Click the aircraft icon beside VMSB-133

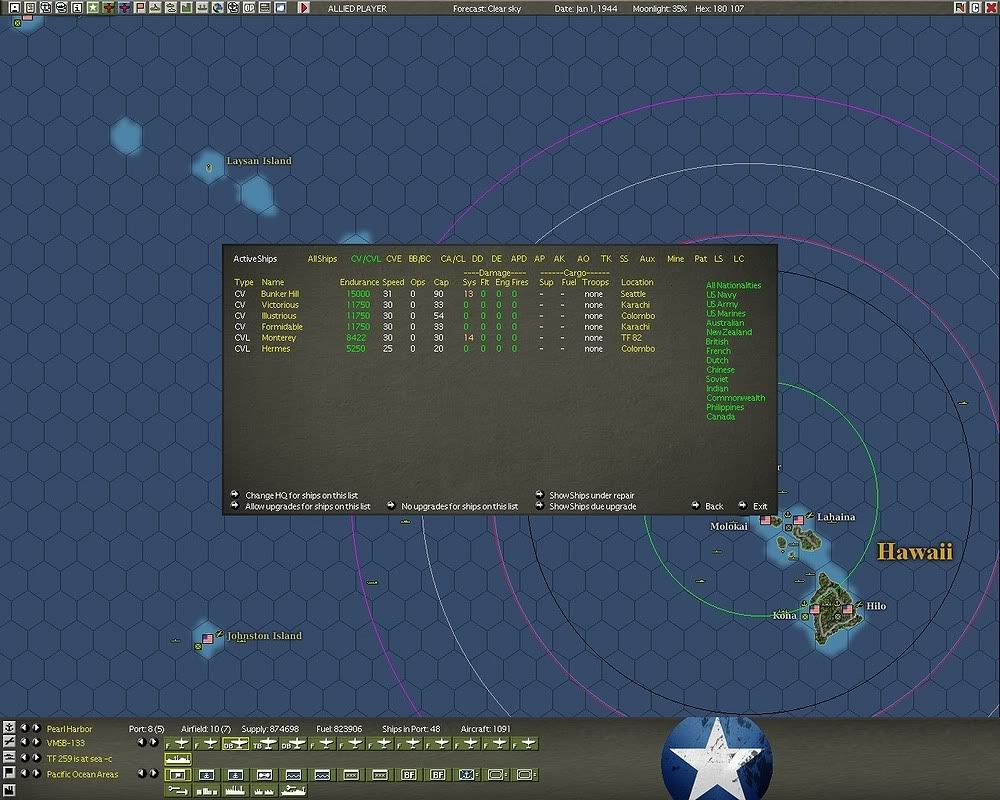click(x=9, y=742)
